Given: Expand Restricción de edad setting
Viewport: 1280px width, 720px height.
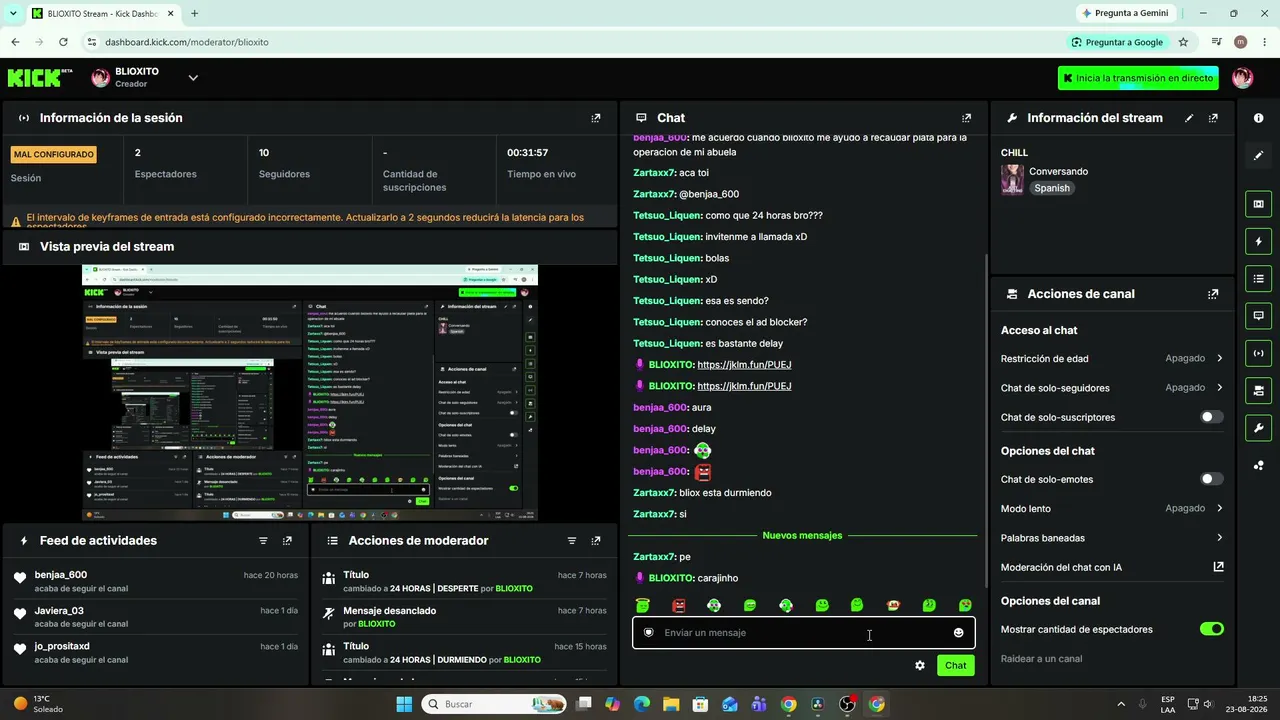Looking at the screenshot, I should pos(1112,358).
